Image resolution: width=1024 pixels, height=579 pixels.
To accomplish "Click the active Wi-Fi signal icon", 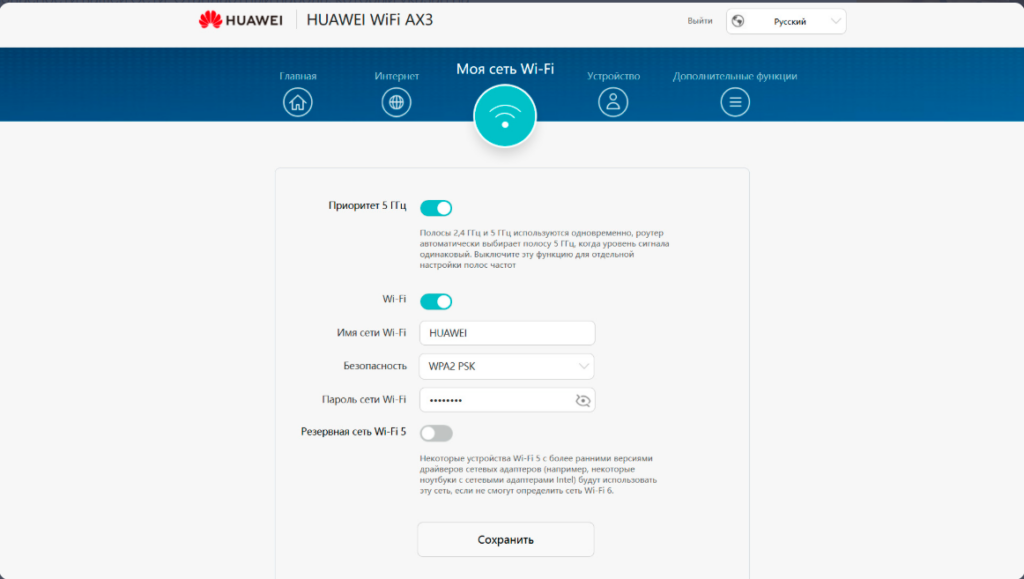I will 505,116.
